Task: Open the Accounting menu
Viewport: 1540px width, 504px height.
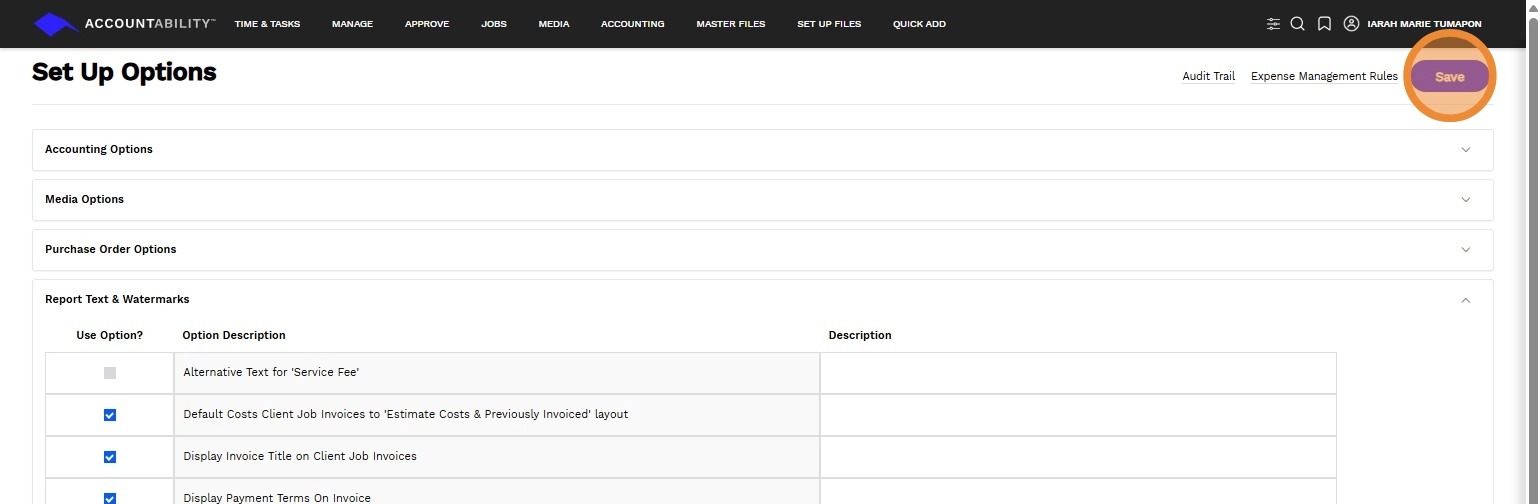Action: 632,24
